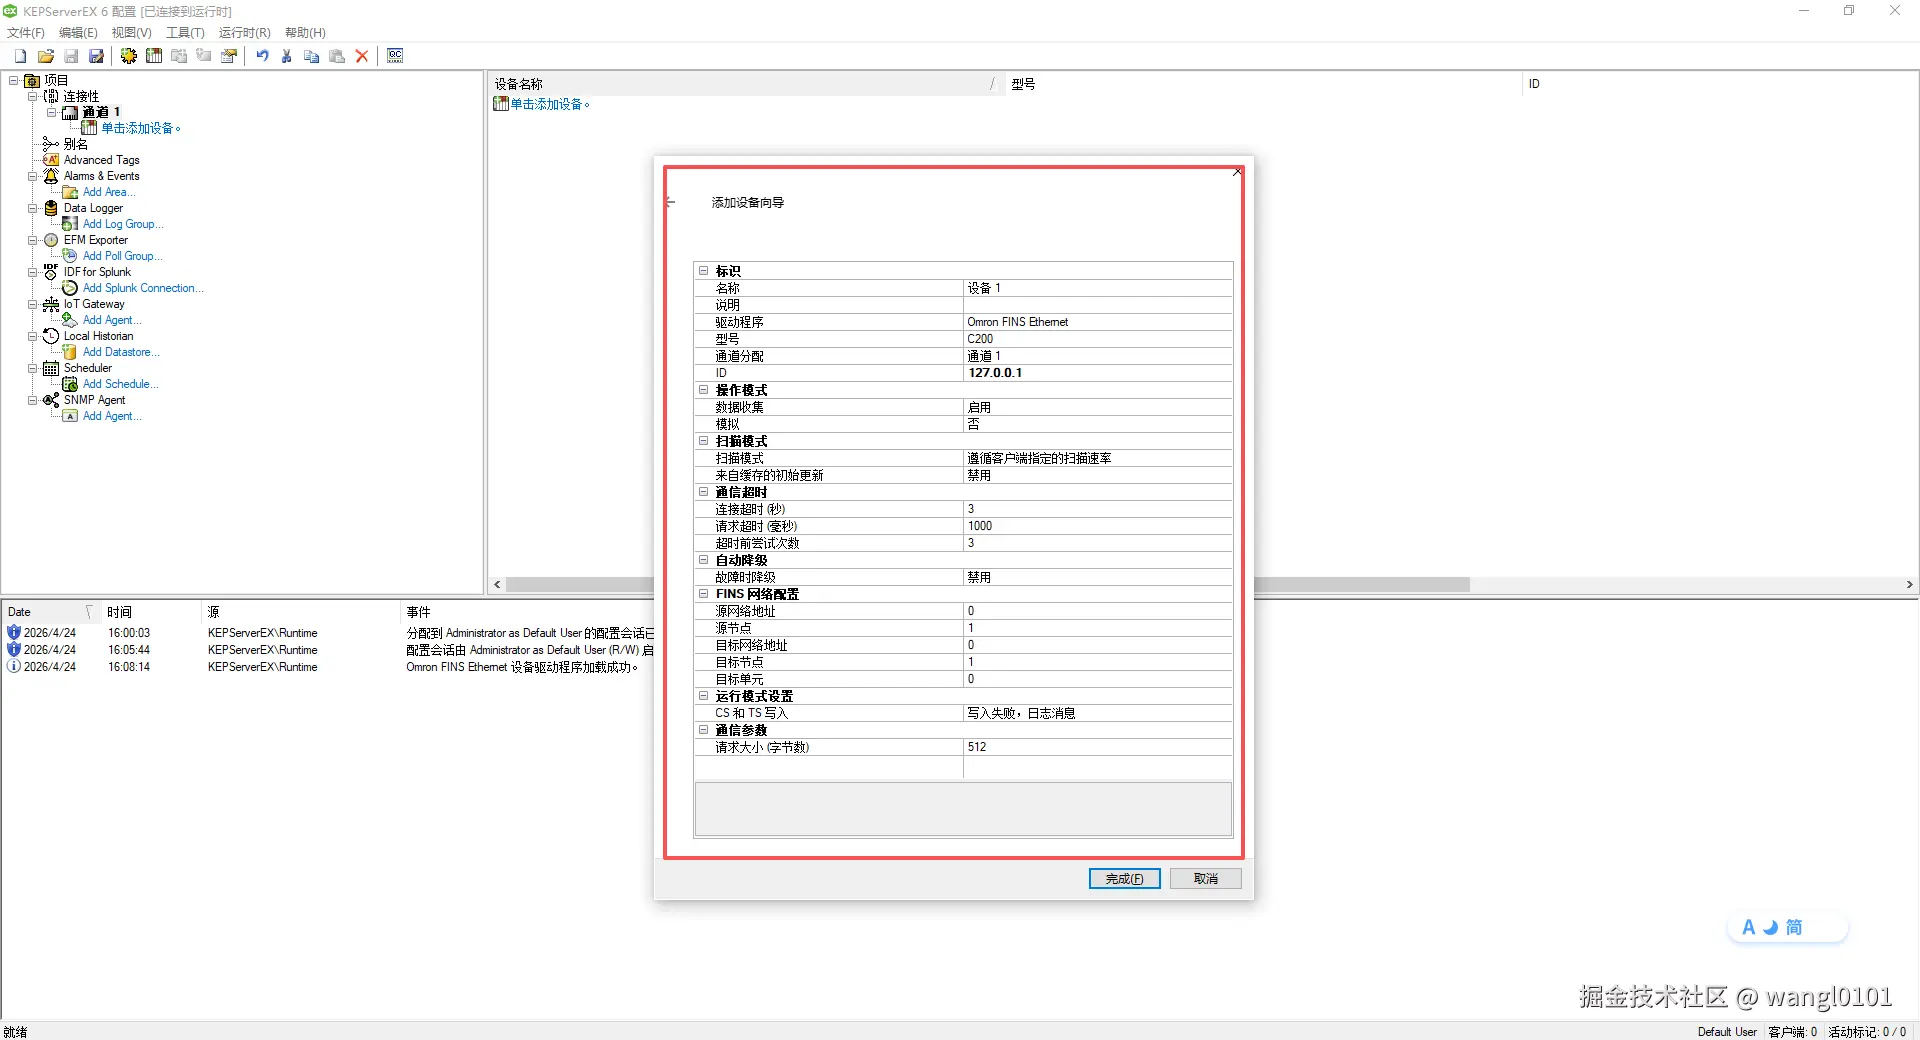Click the Add Area... link

click(109, 192)
